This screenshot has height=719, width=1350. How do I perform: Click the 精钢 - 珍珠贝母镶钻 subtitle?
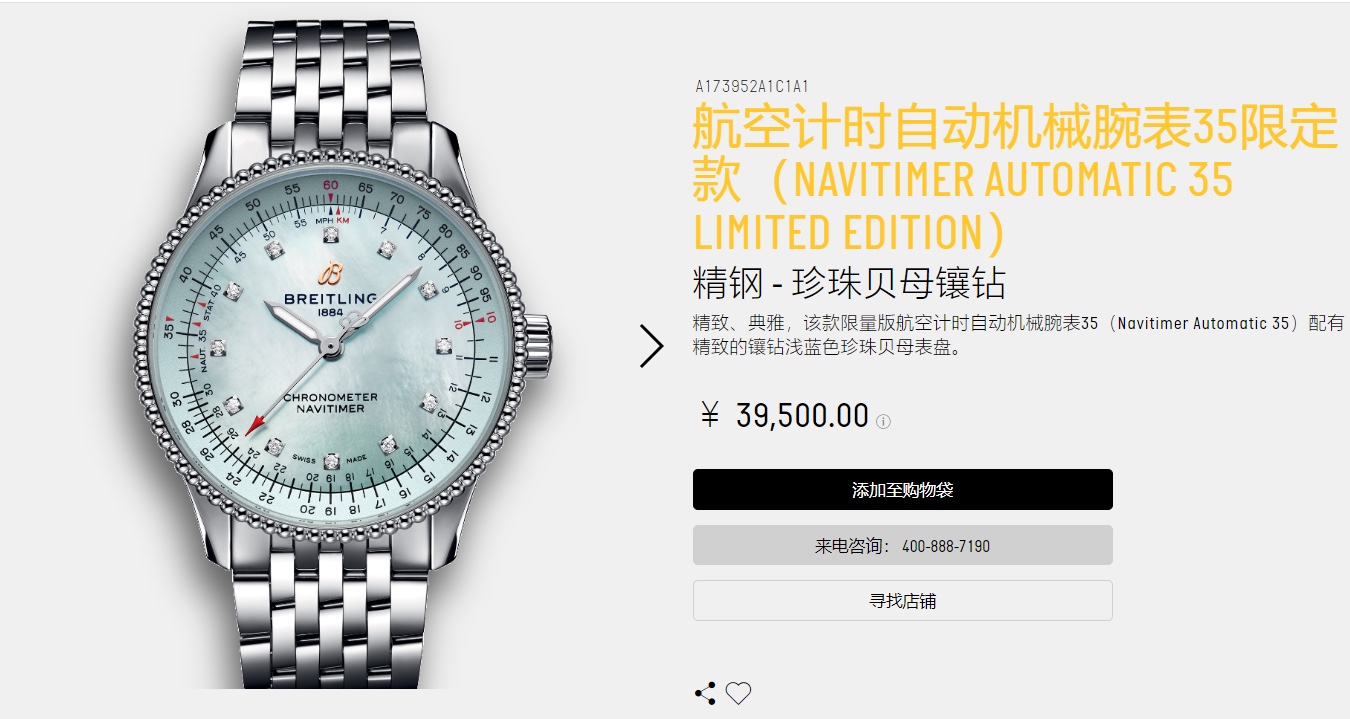pos(849,284)
